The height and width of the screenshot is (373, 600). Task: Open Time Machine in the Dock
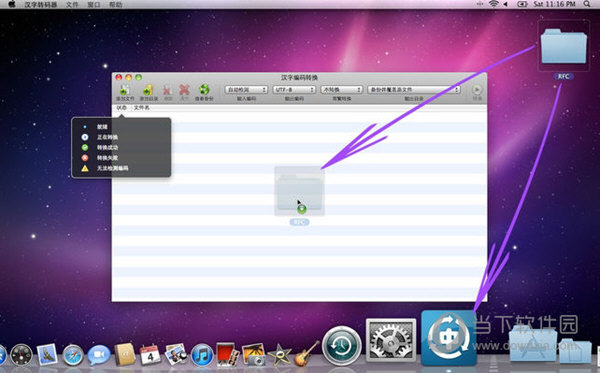pyautogui.click(x=342, y=345)
